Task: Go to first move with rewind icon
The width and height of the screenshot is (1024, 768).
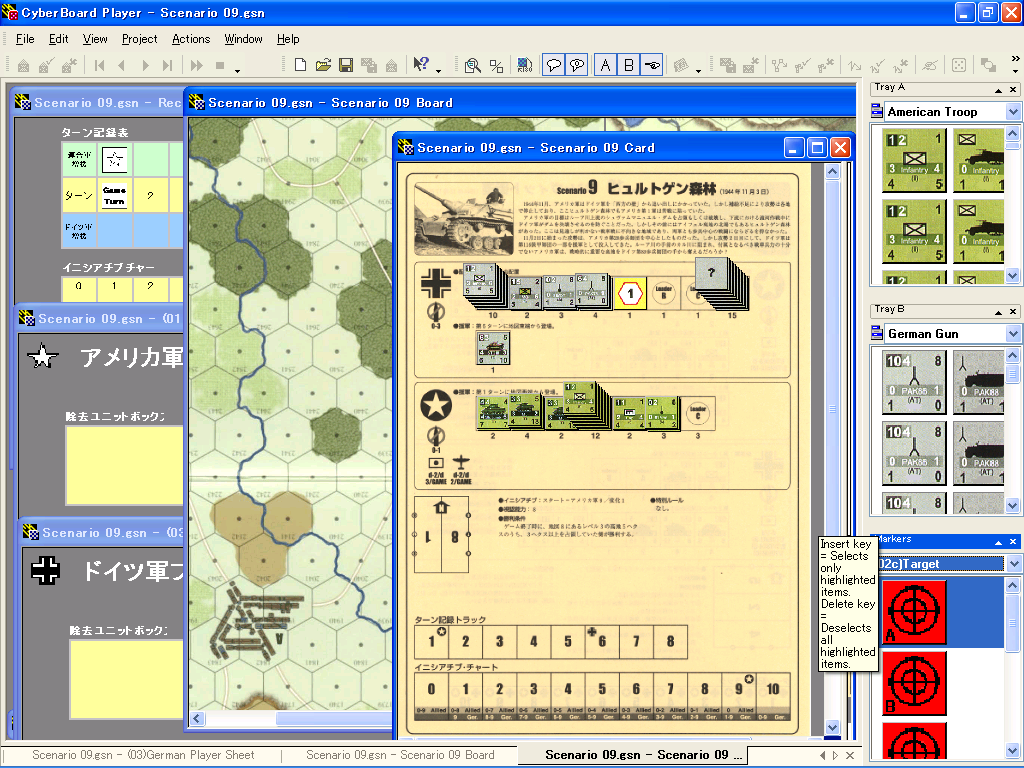Action: pos(99,65)
